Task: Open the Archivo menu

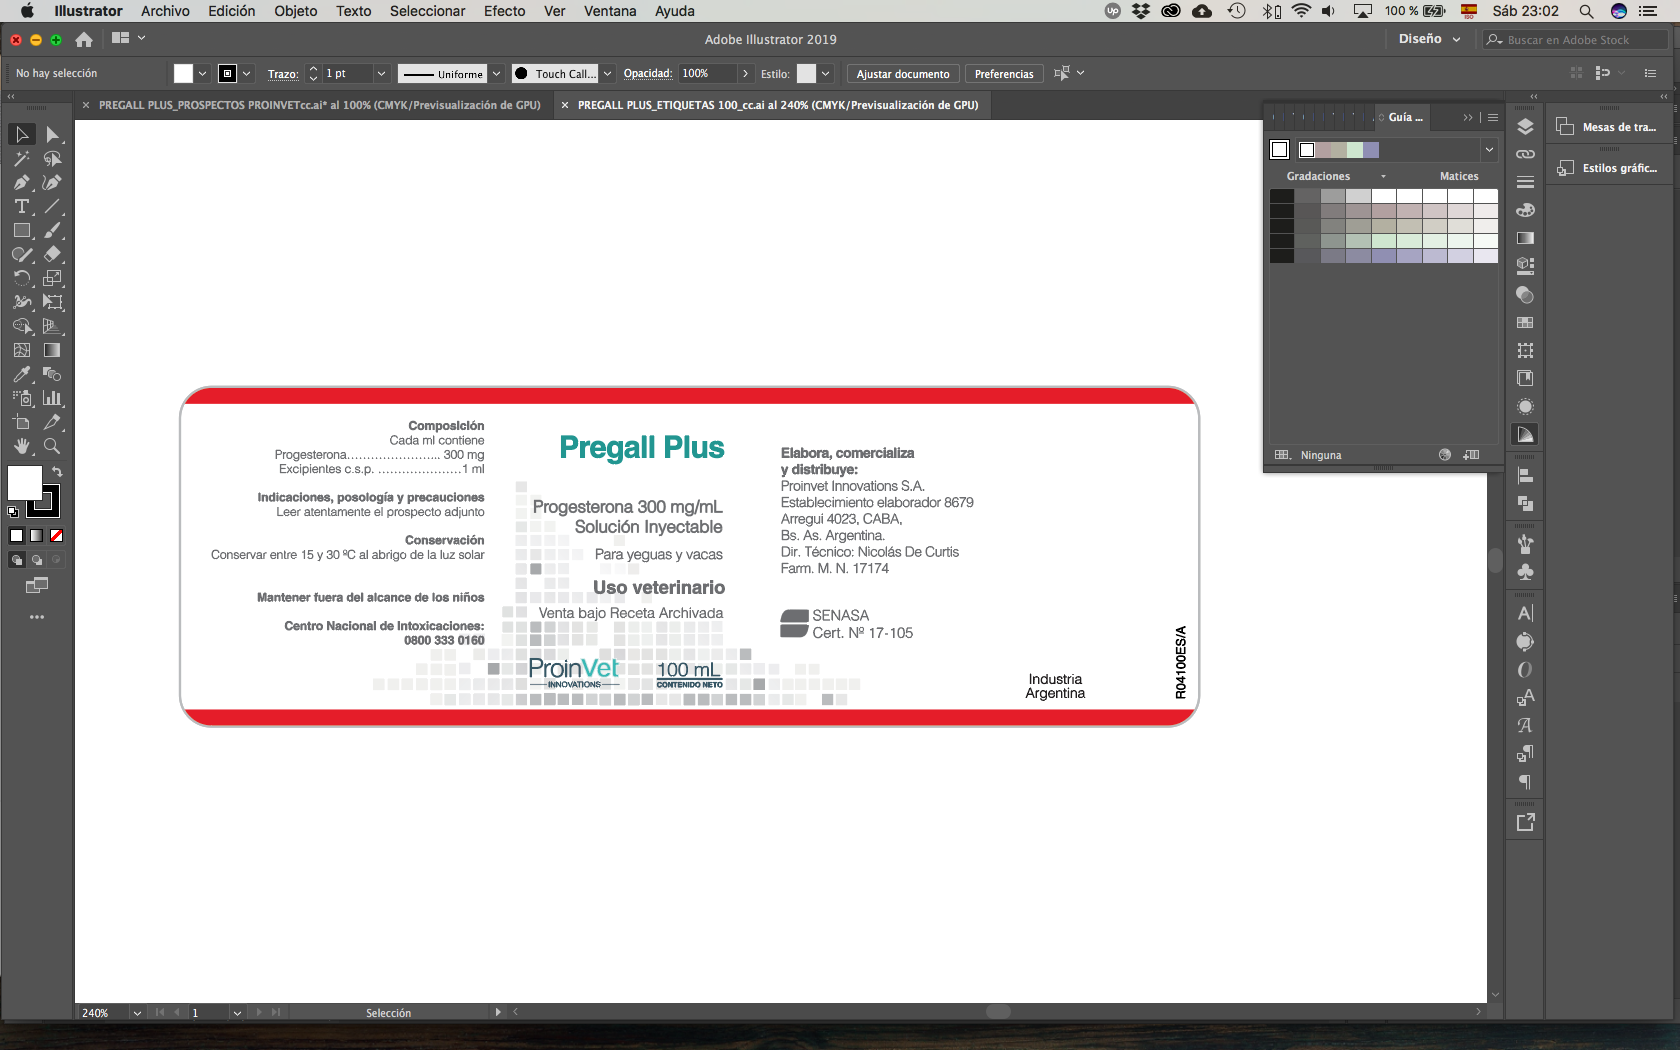Action: [165, 11]
